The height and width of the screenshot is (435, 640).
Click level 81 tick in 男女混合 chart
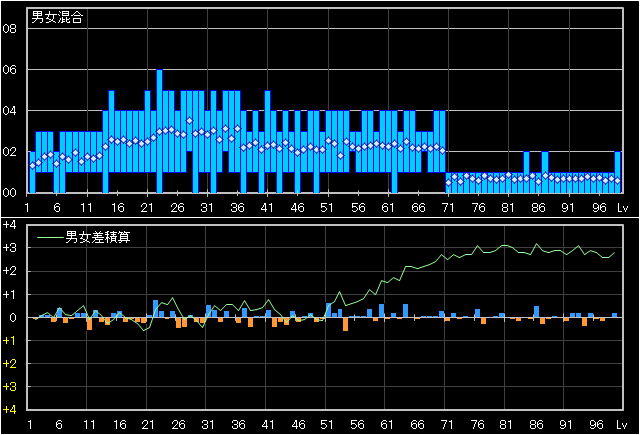(x=508, y=208)
